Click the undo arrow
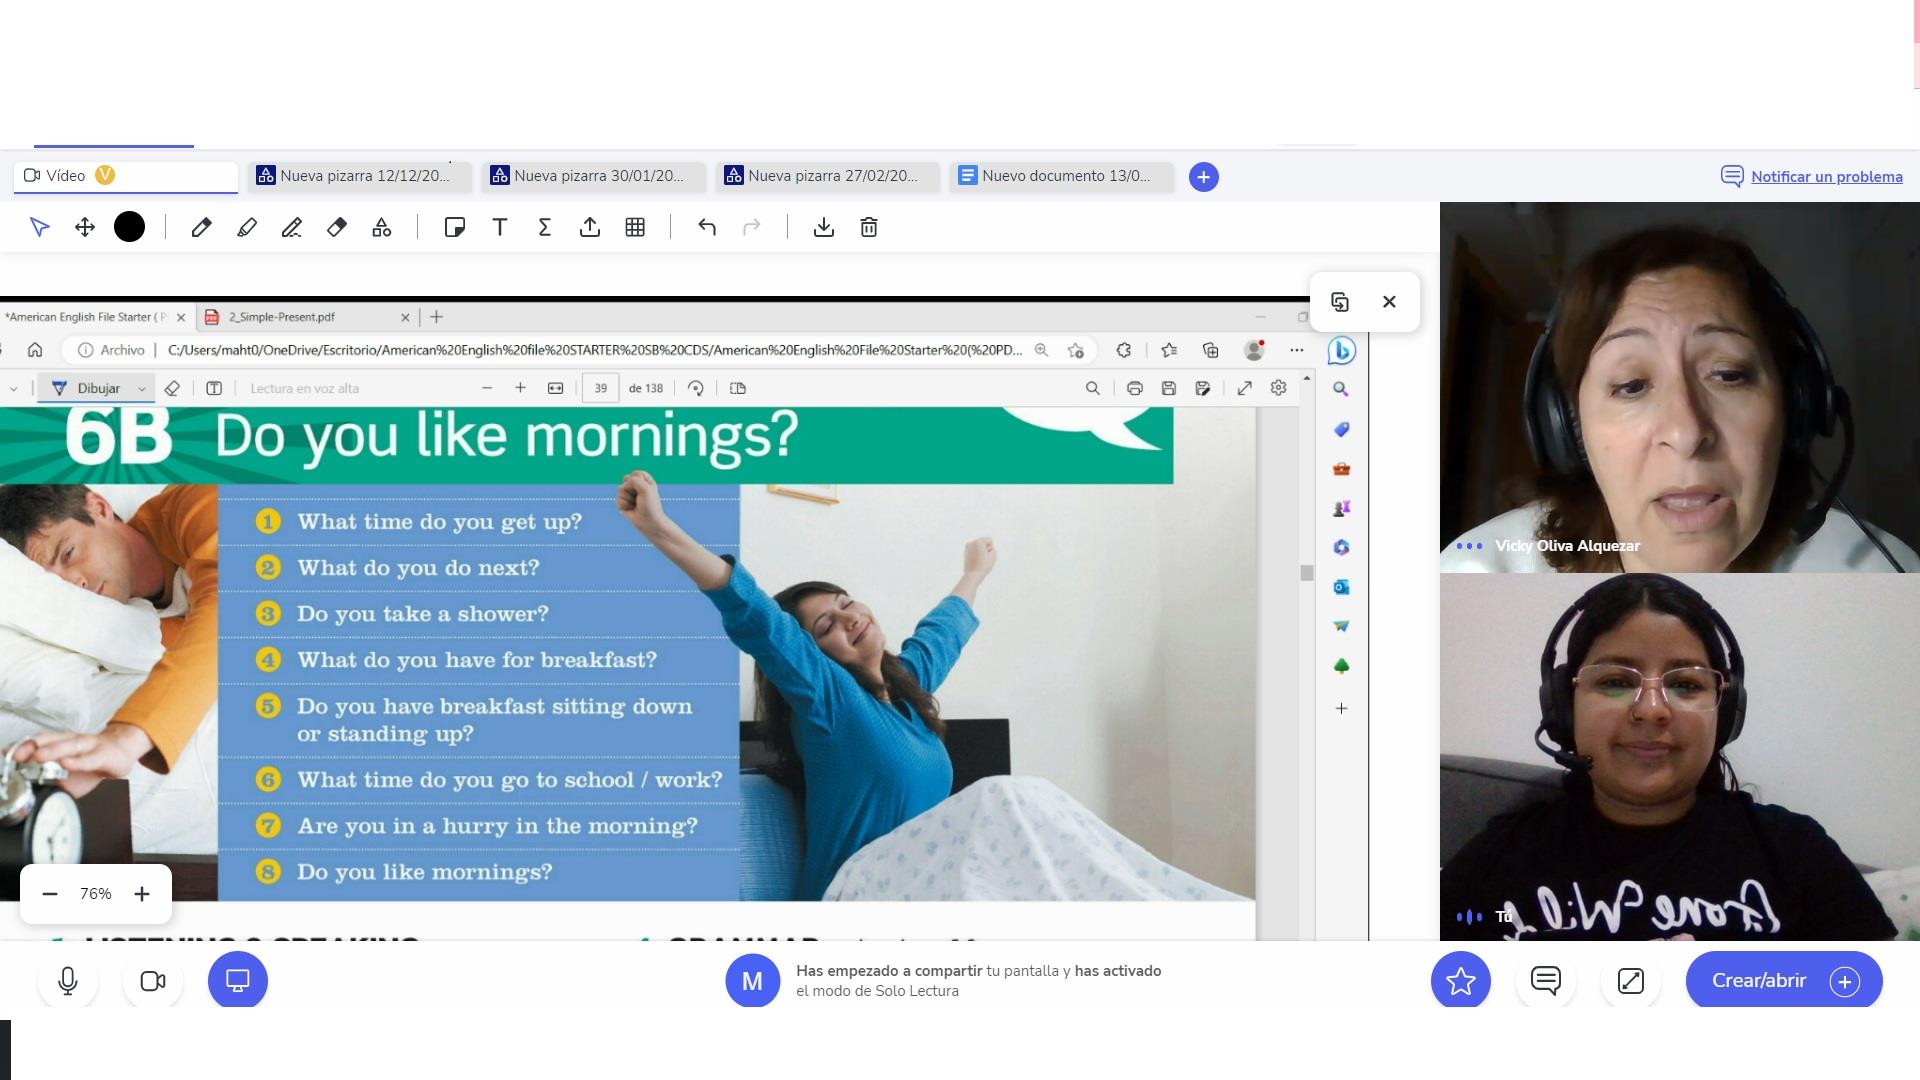The width and height of the screenshot is (1920, 1080). pos(707,228)
